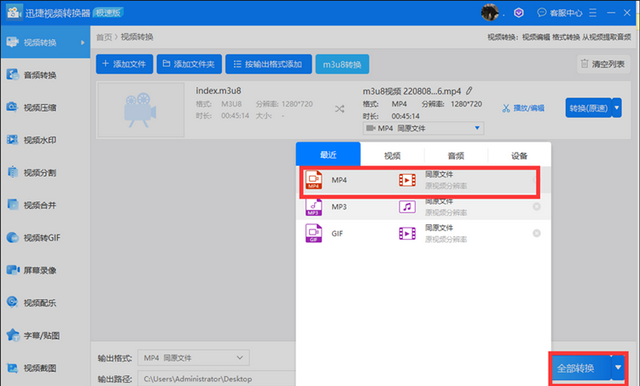Select the MP3 file icon in recent list
This screenshot has height=386, width=640.
point(313,207)
